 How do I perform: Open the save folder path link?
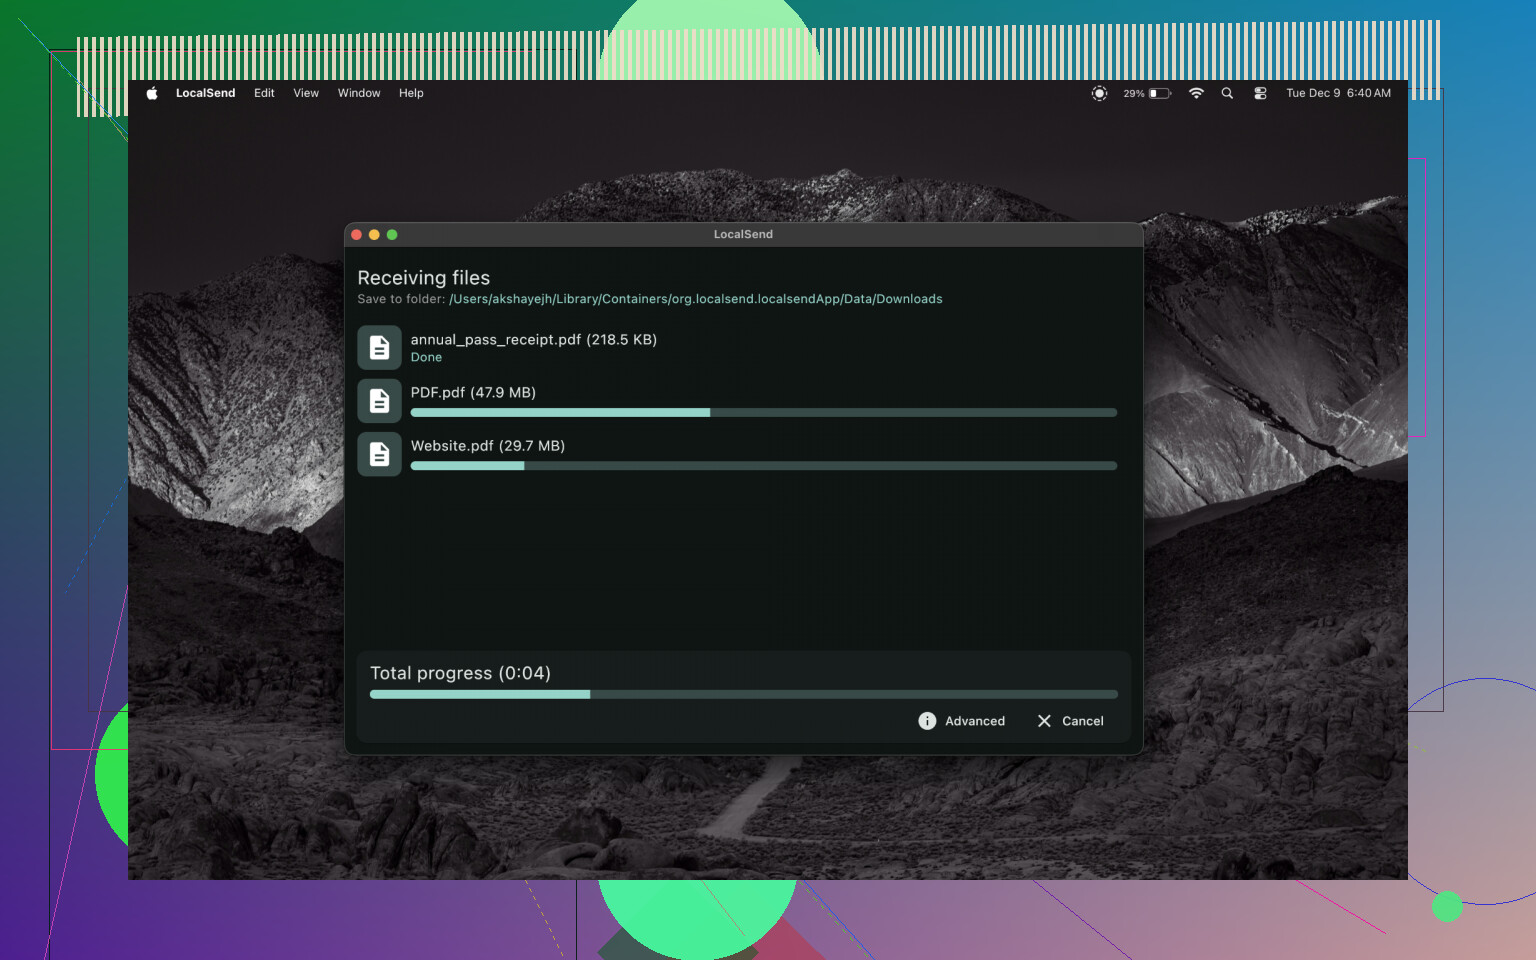[x=696, y=299]
